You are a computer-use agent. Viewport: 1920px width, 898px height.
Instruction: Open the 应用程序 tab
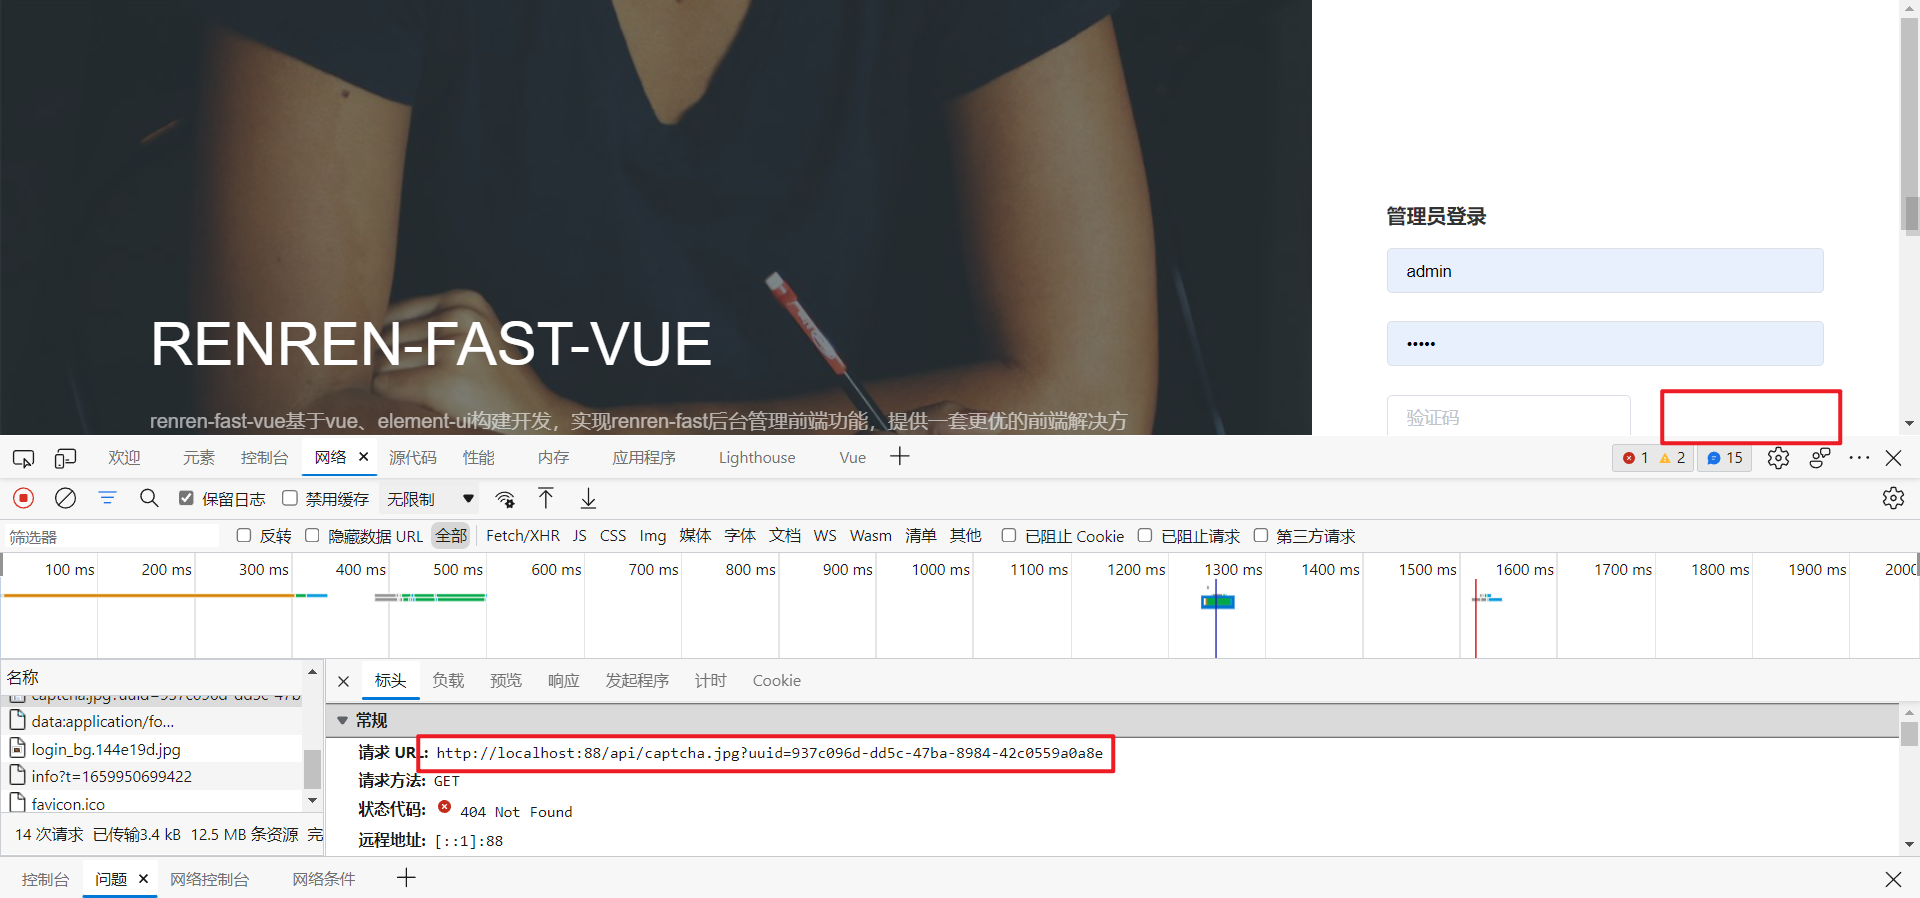(644, 458)
